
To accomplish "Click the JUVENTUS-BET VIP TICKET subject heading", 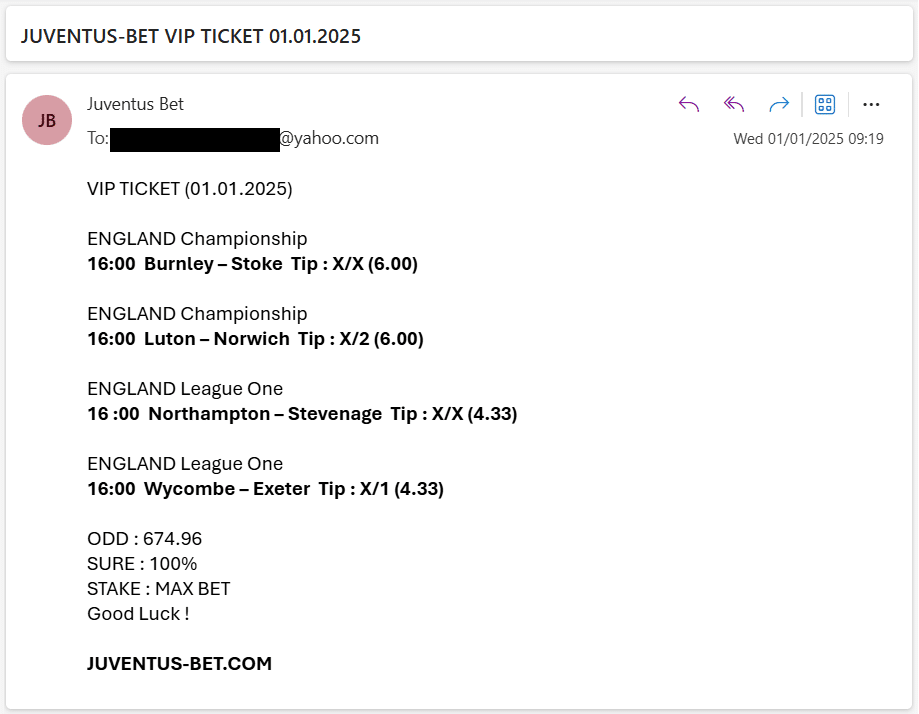I will point(191,36).
